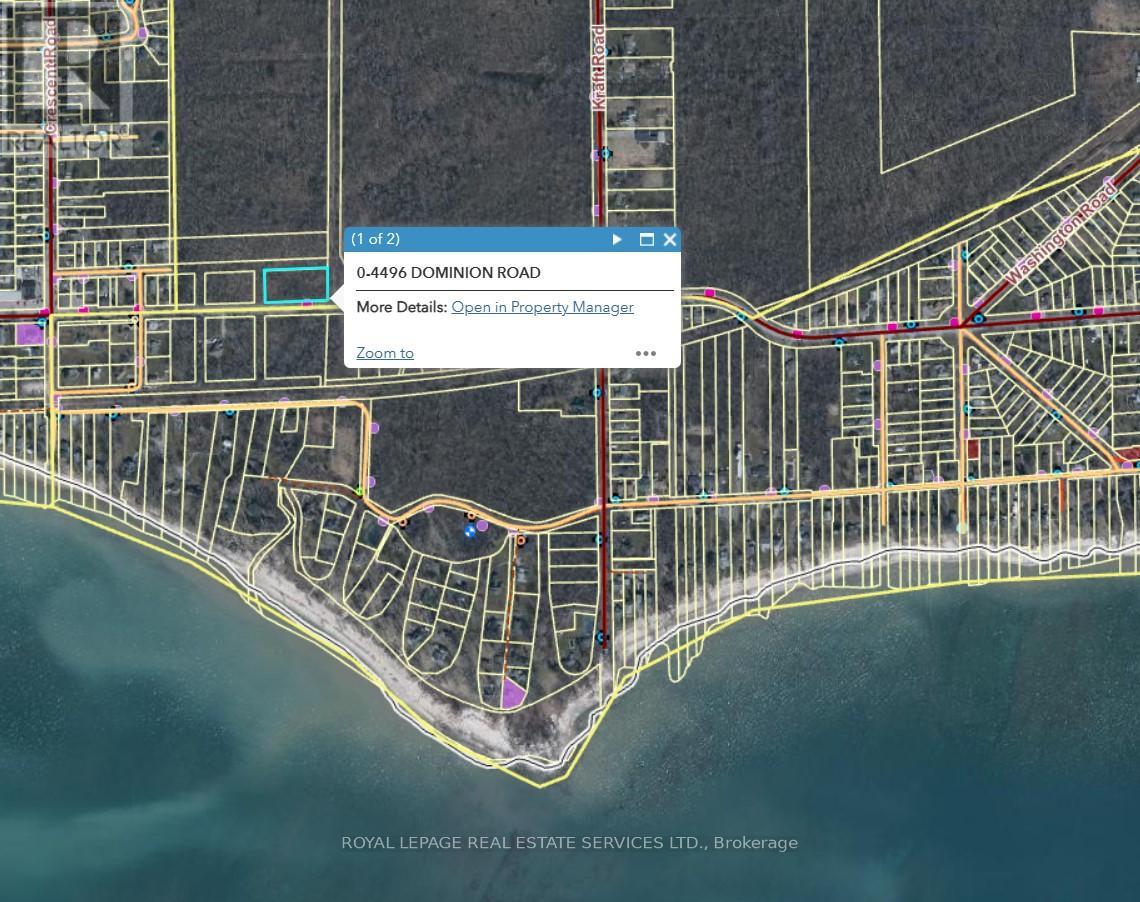The width and height of the screenshot is (1140, 902).
Task: Expand the popup actions with the three dots
Action: coord(645,352)
